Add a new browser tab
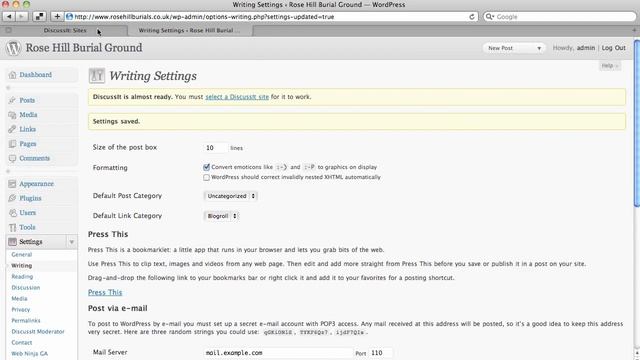The width and height of the screenshot is (640, 360). click(x=634, y=30)
